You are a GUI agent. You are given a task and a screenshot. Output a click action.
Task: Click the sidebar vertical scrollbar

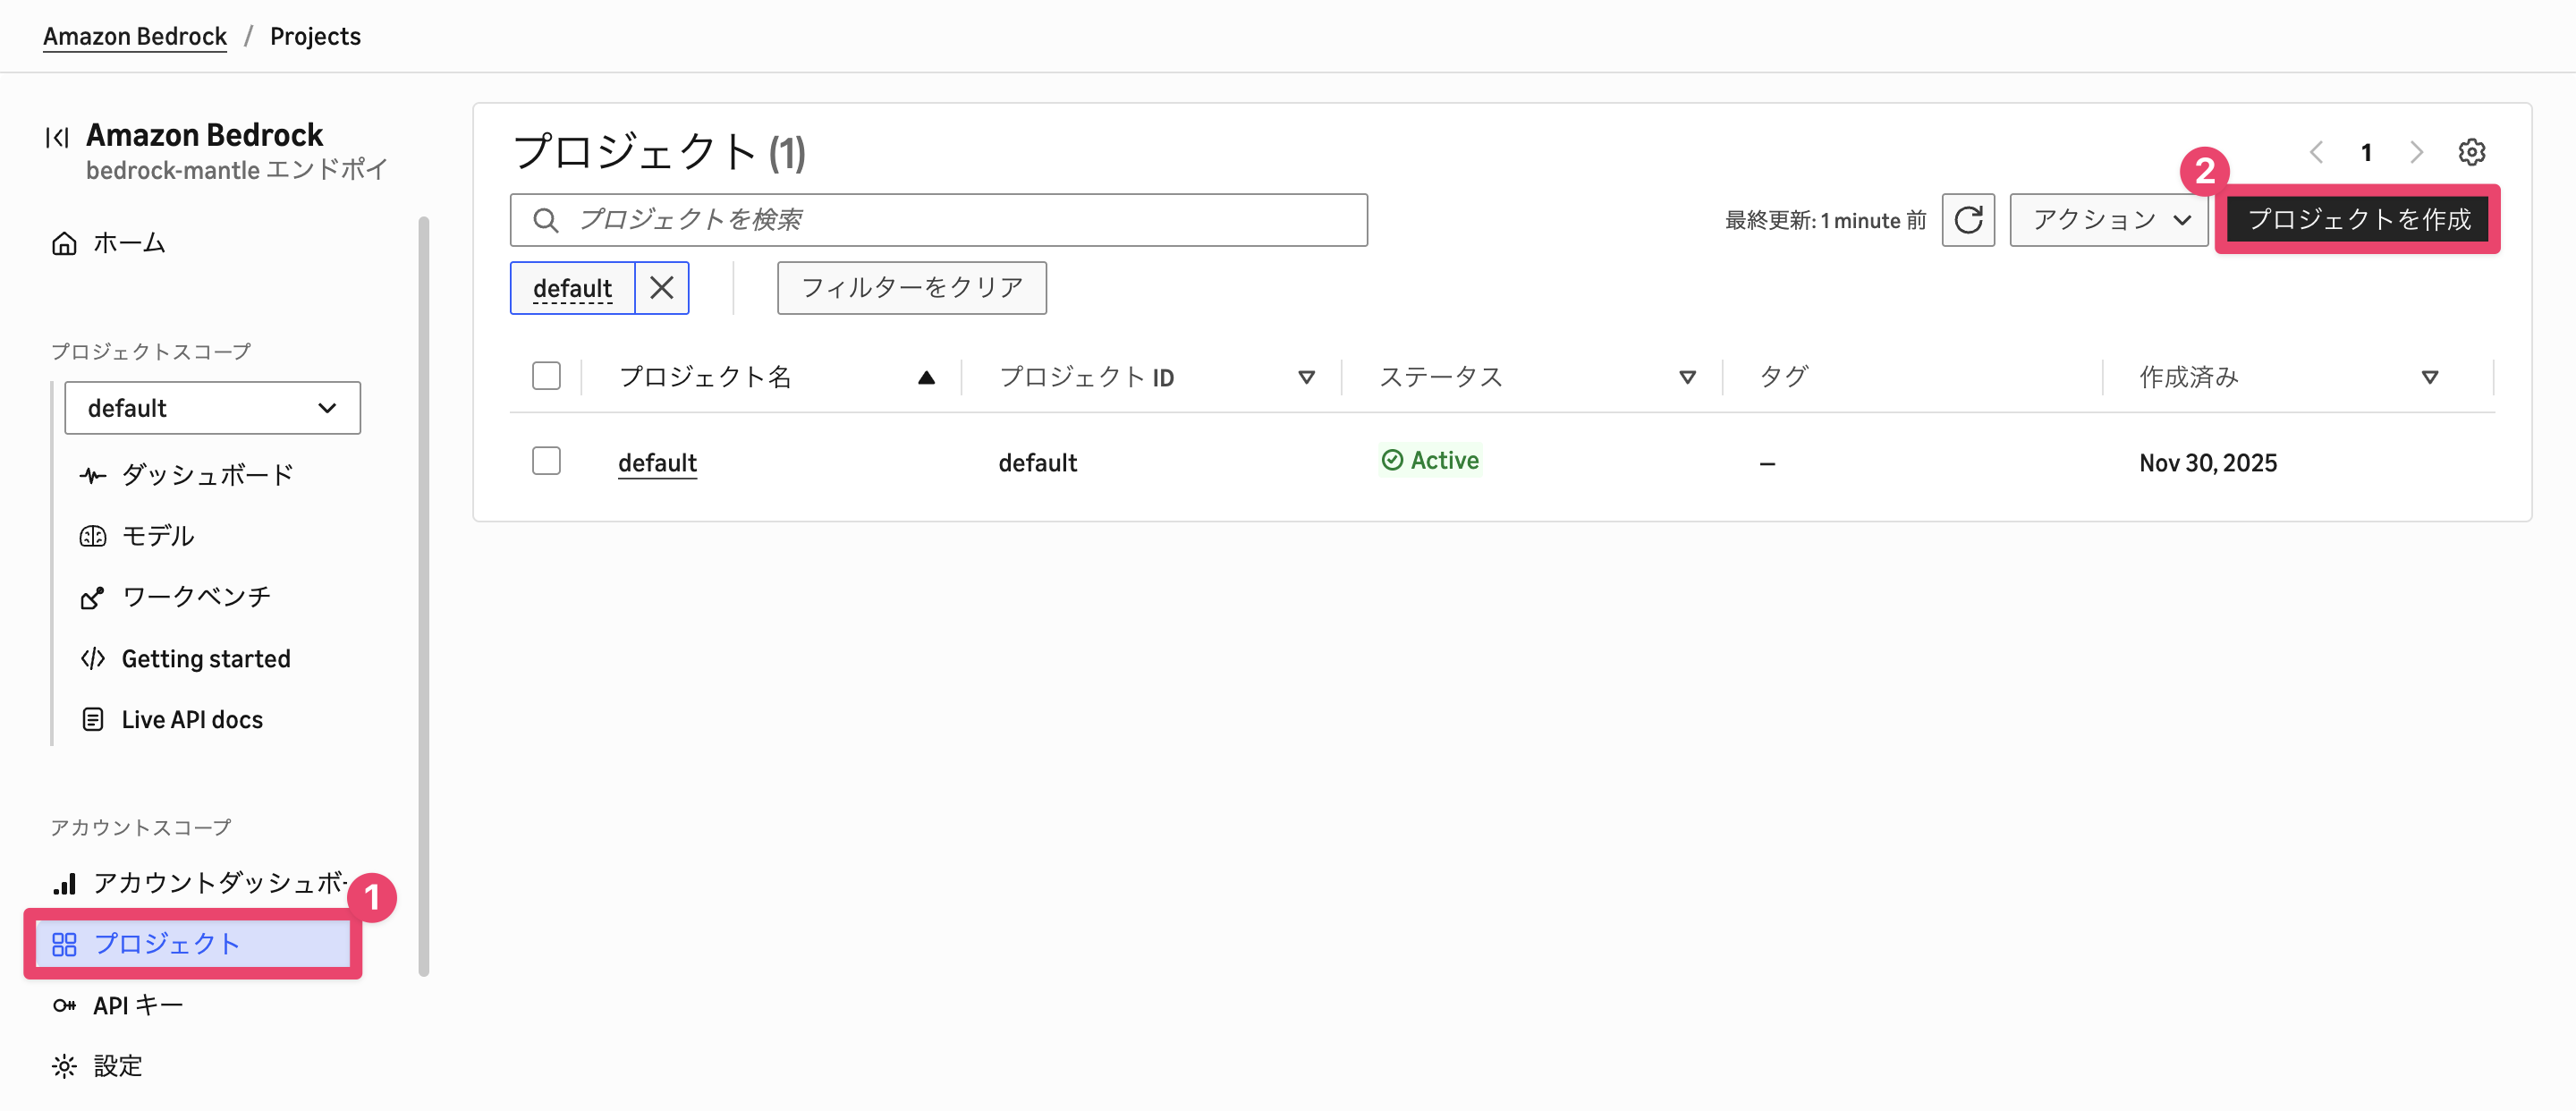(x=424, y=596)
